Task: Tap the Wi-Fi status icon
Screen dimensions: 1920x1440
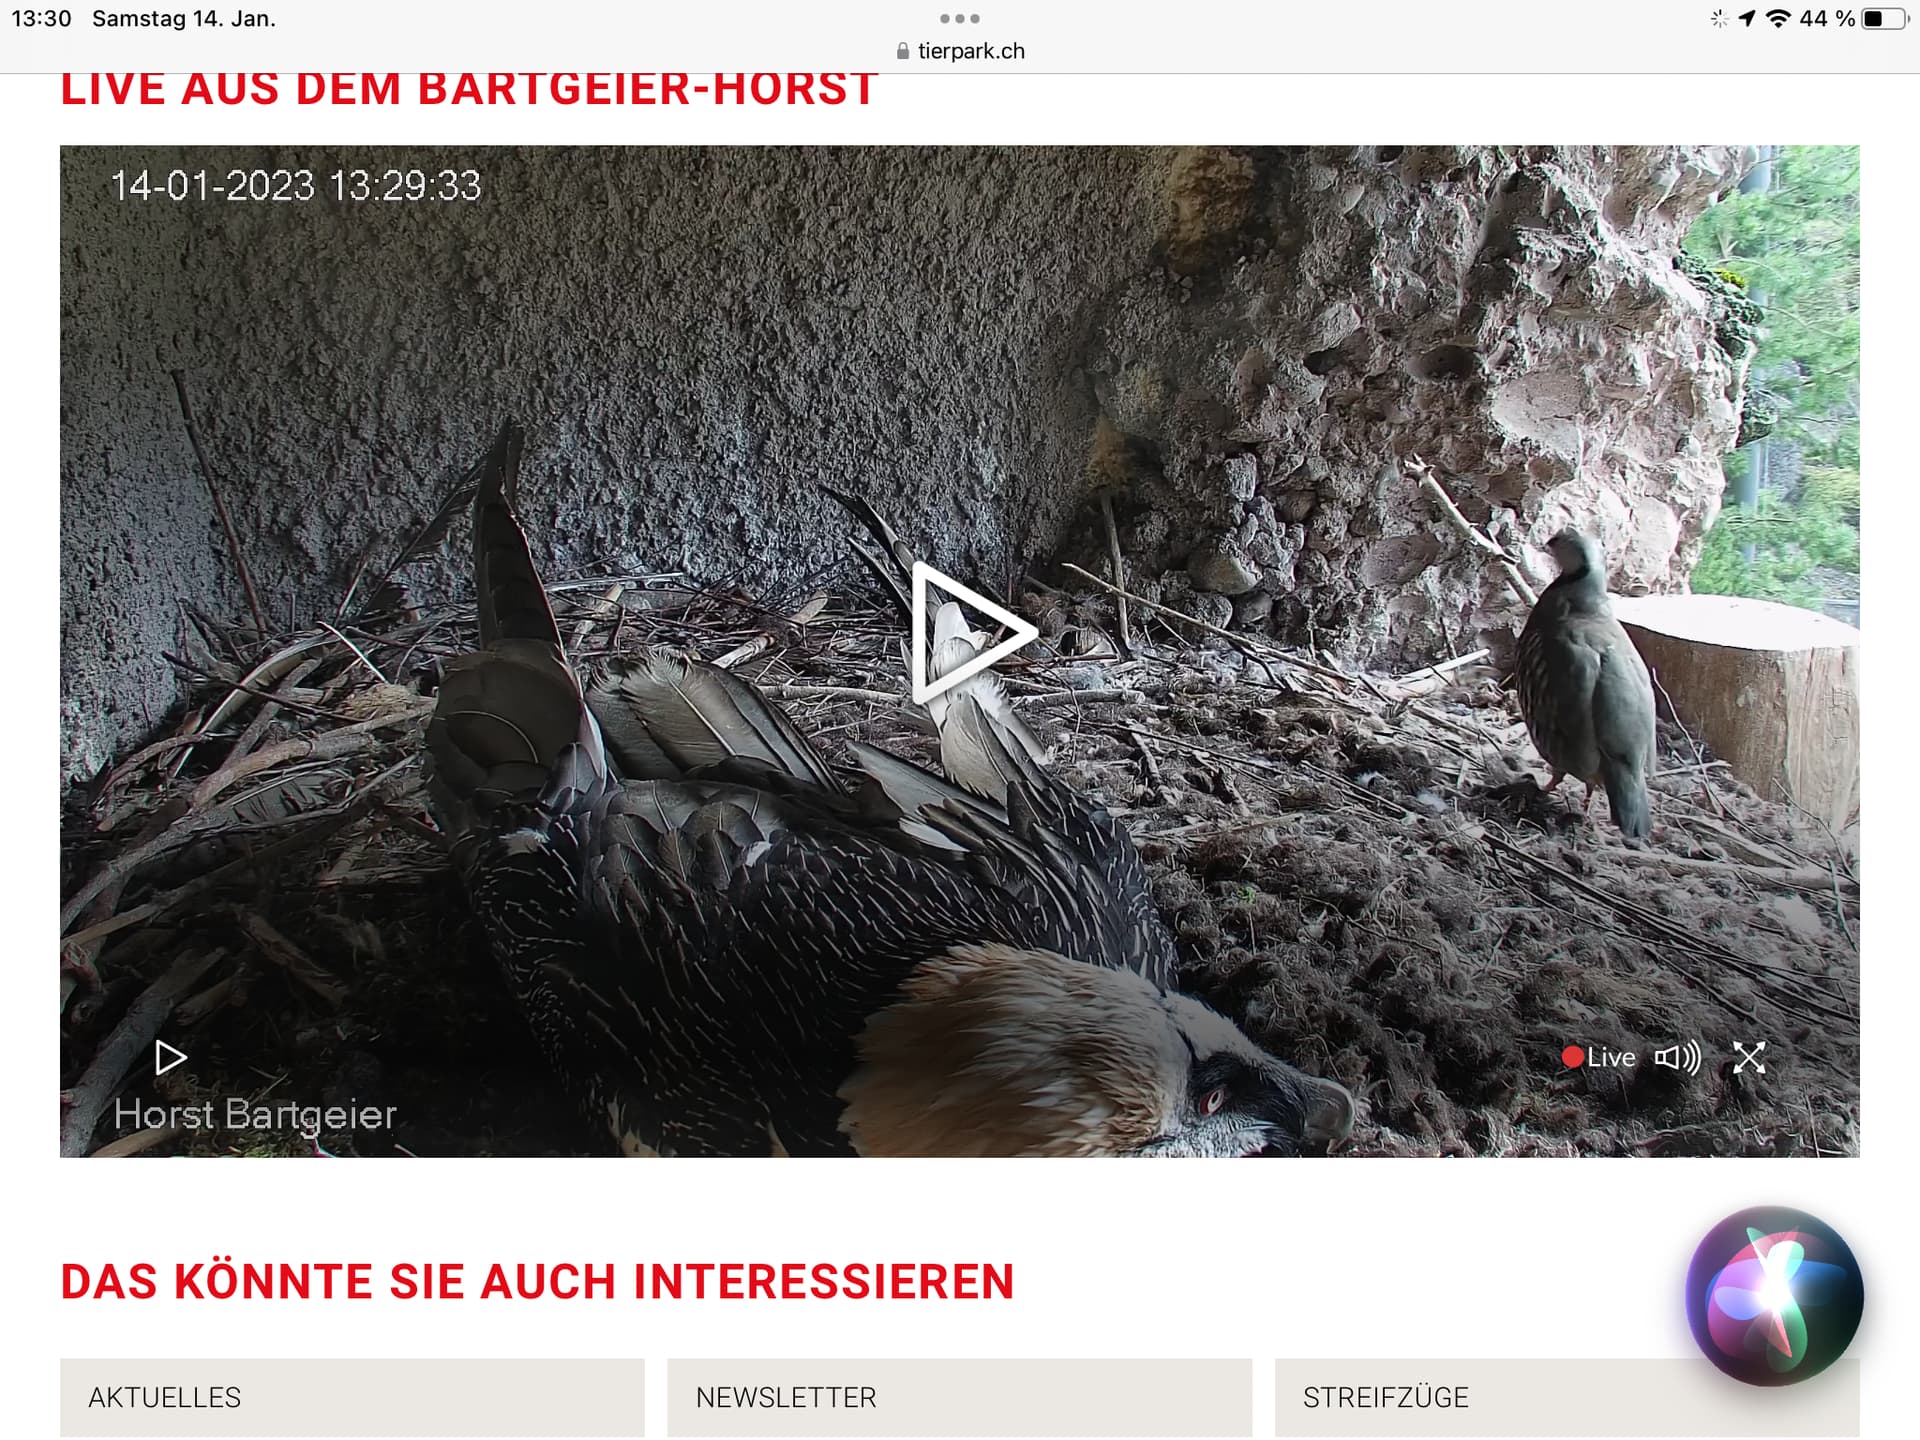Action: [x=1778, y=18]
